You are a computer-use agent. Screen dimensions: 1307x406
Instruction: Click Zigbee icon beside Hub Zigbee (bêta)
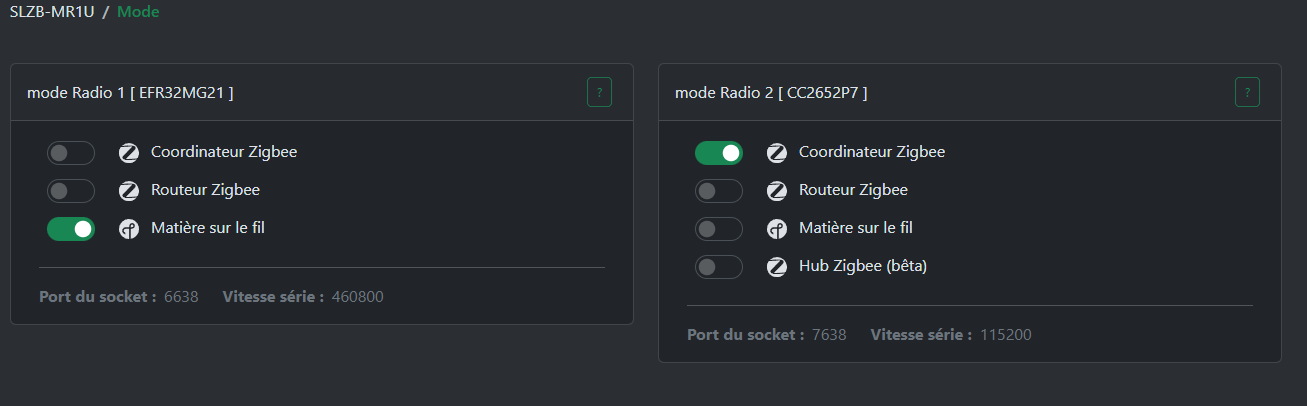pyautogui.click(x=777, y=267)
